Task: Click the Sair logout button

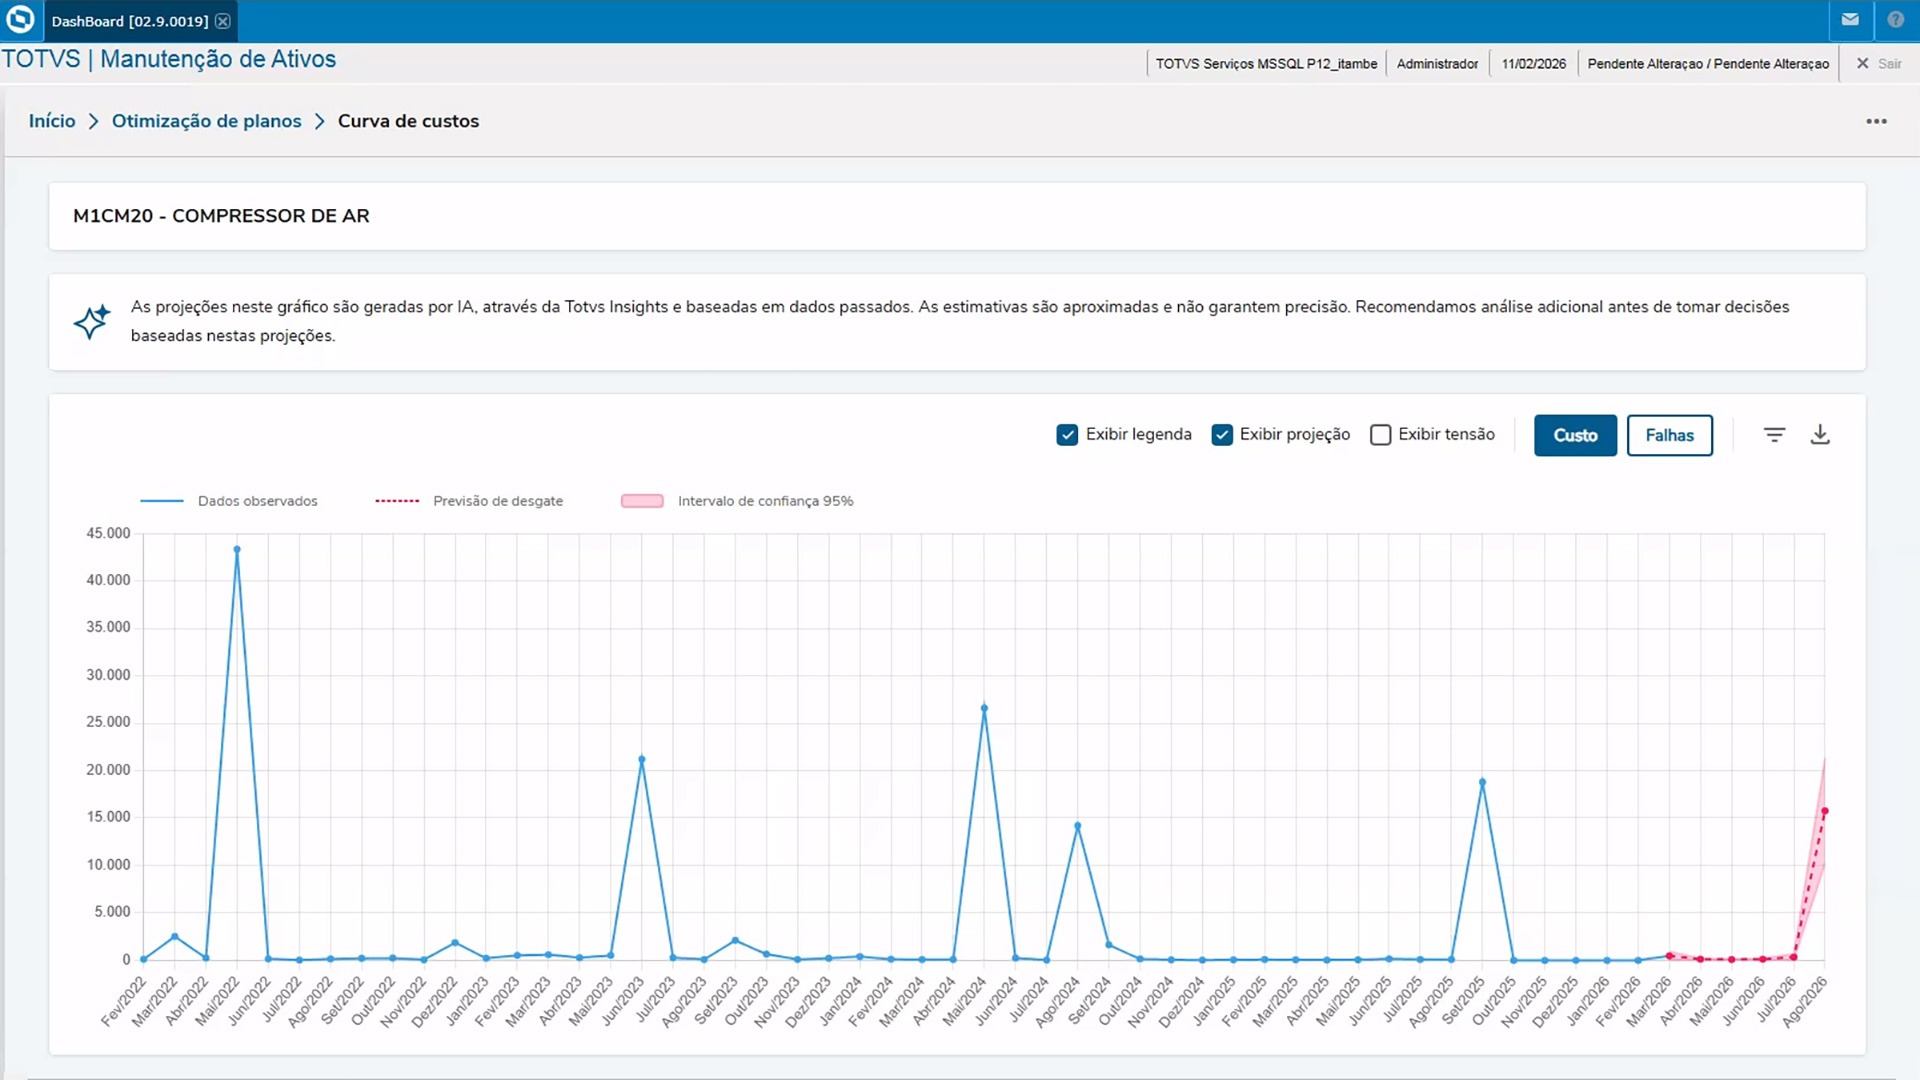Action: click(1879, 63)
